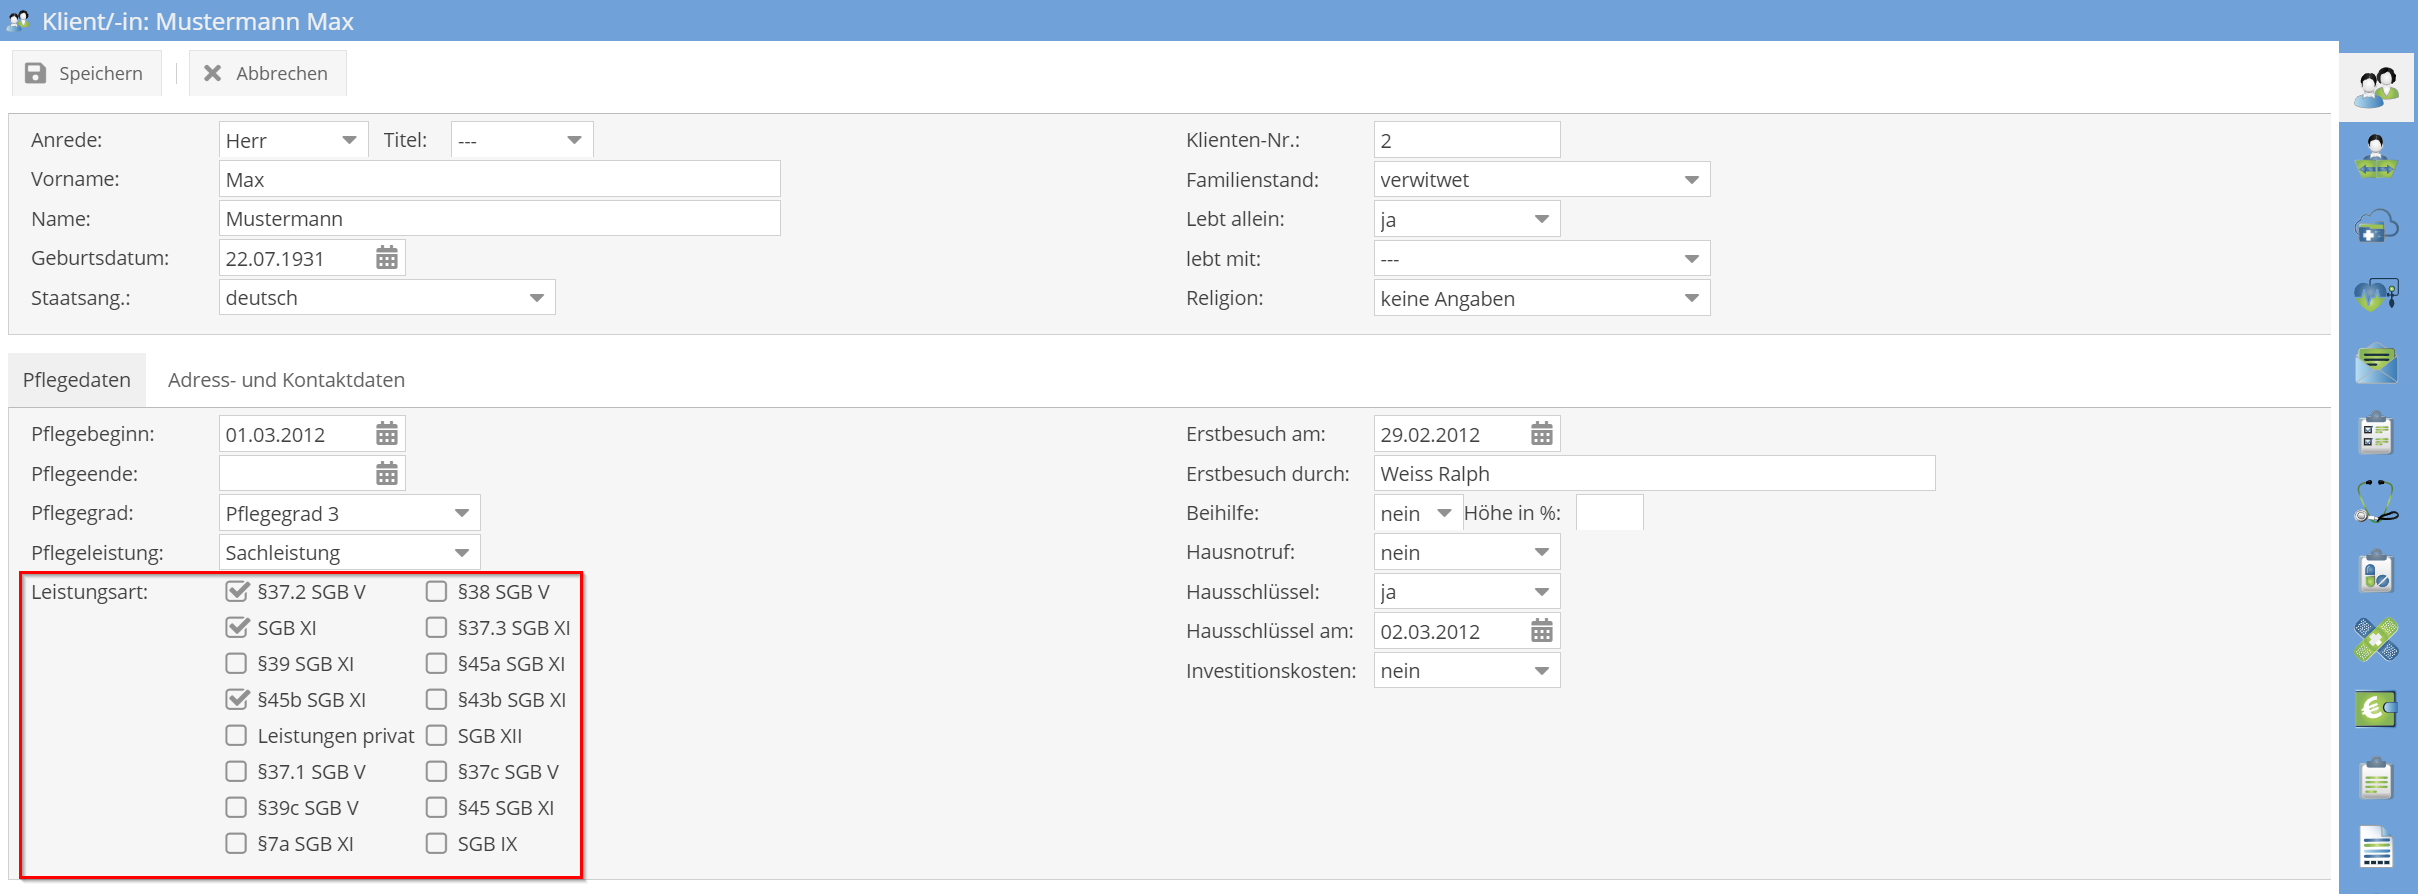Click the Erstbesuch durch field
Viewport: 2418px width, 894px height.
tap(1654, 474)
